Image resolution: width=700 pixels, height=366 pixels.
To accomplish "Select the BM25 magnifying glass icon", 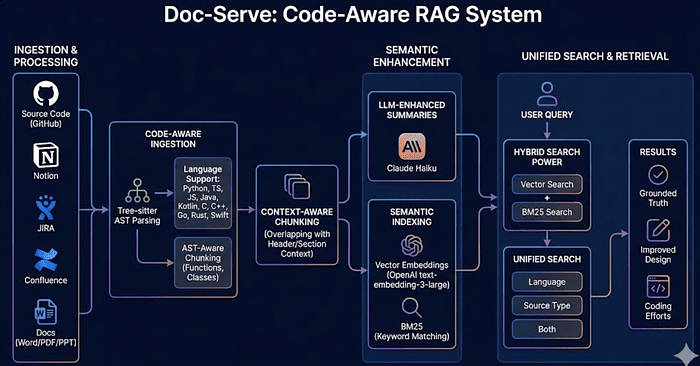I will click(412, 308).
